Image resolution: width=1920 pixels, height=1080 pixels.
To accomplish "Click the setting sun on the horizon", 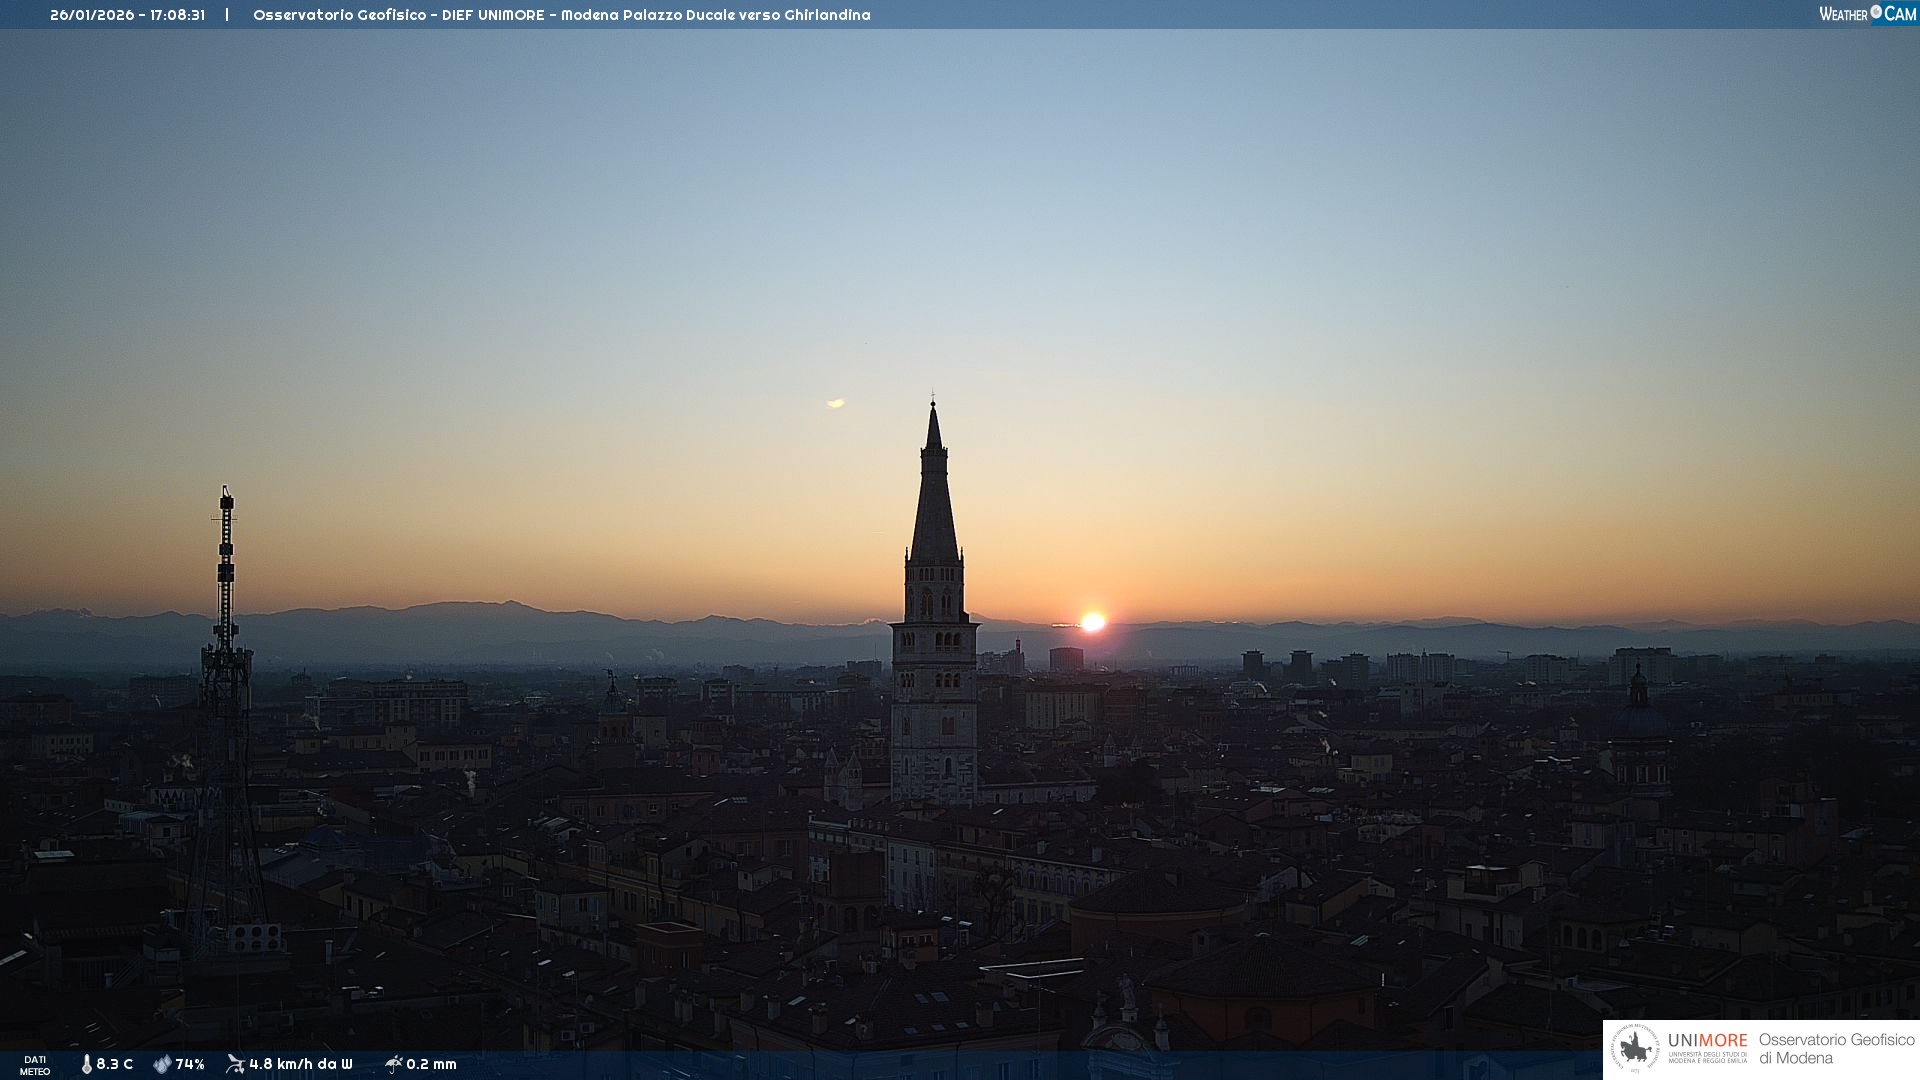I will coord(1093,622).
